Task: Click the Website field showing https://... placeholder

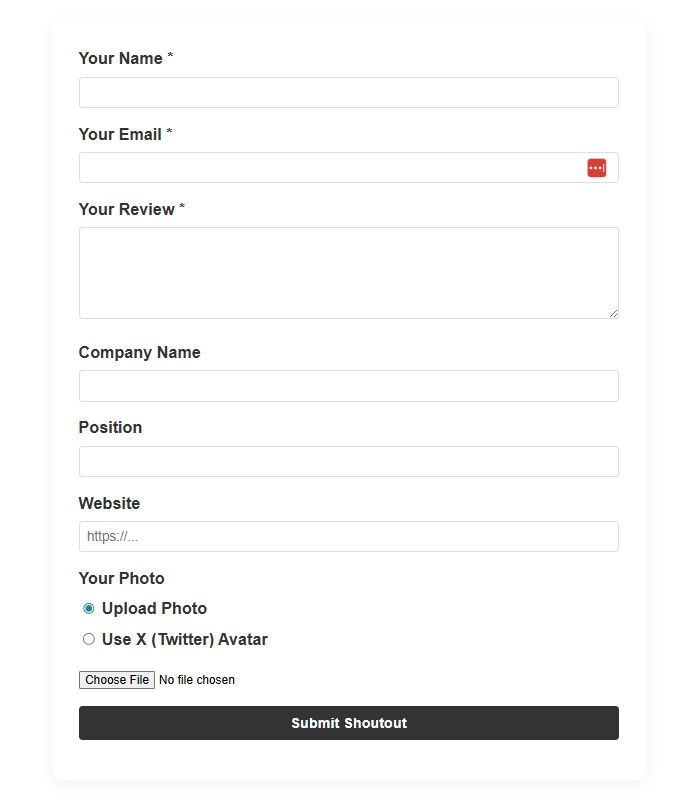Action: tap(348, 536)
